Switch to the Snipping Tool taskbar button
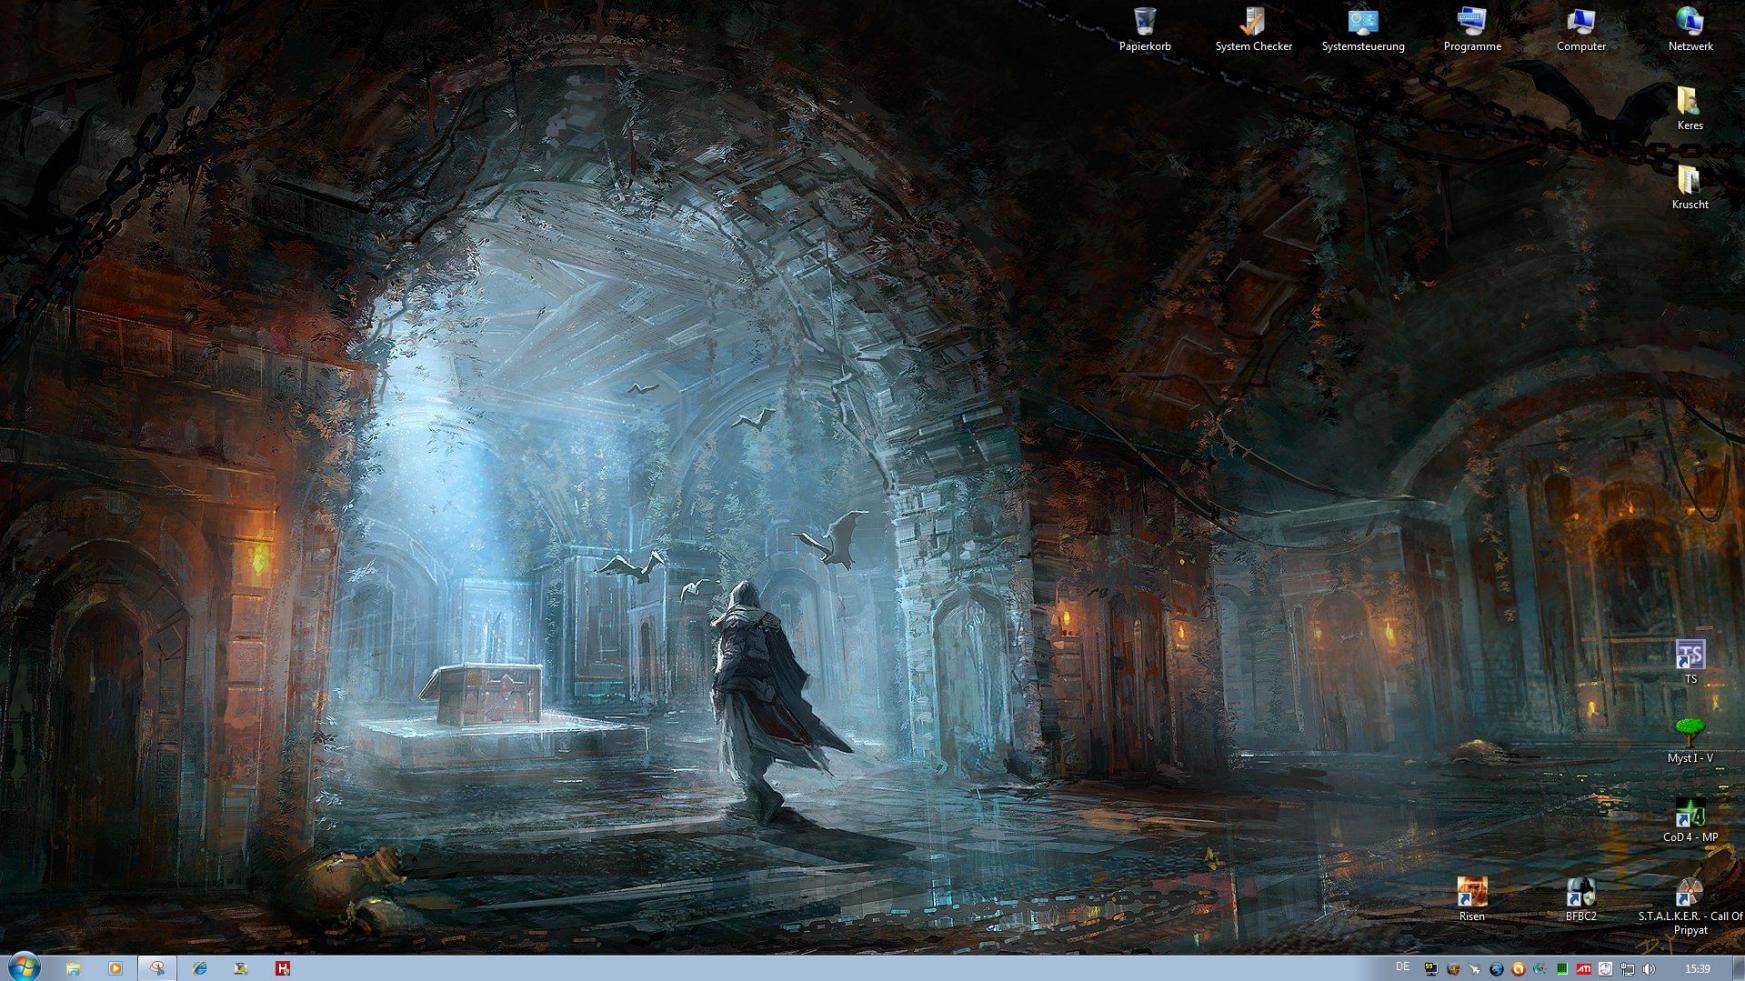Image resolution: width=1745 pixels, height=981 pixels. (157, 968)
